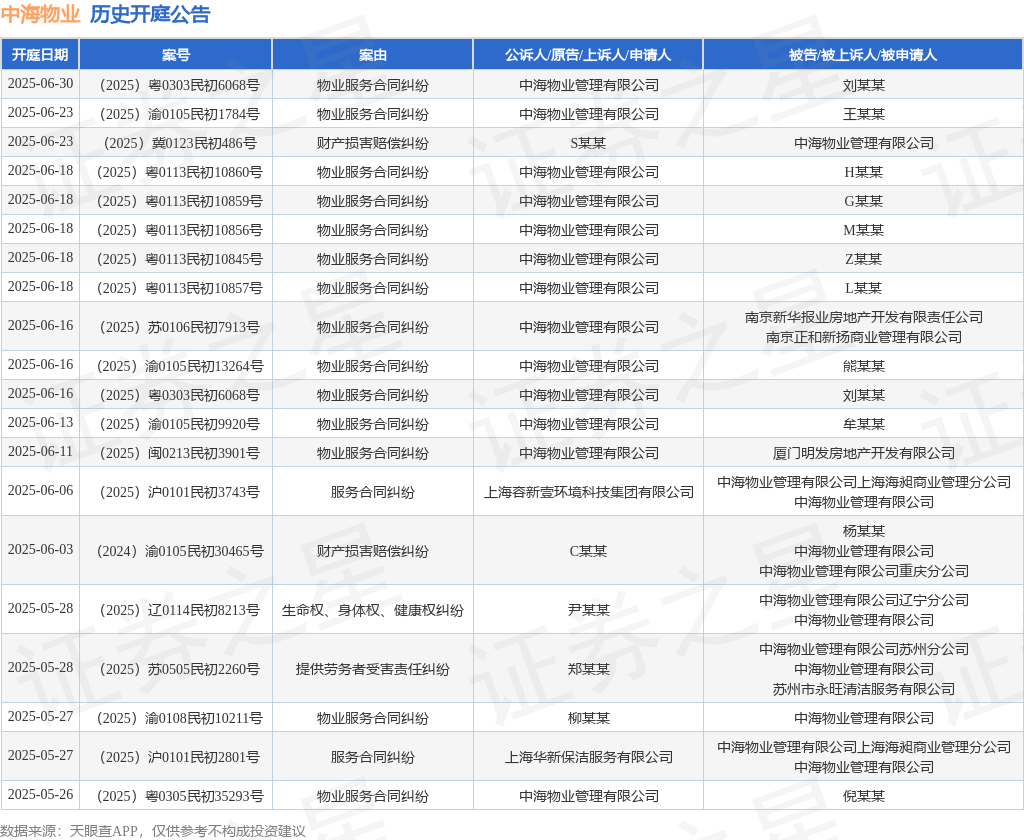Screen dimensions: 1024x840
Task: Click the date 2025-06-11
Action: tap(40, 451)
